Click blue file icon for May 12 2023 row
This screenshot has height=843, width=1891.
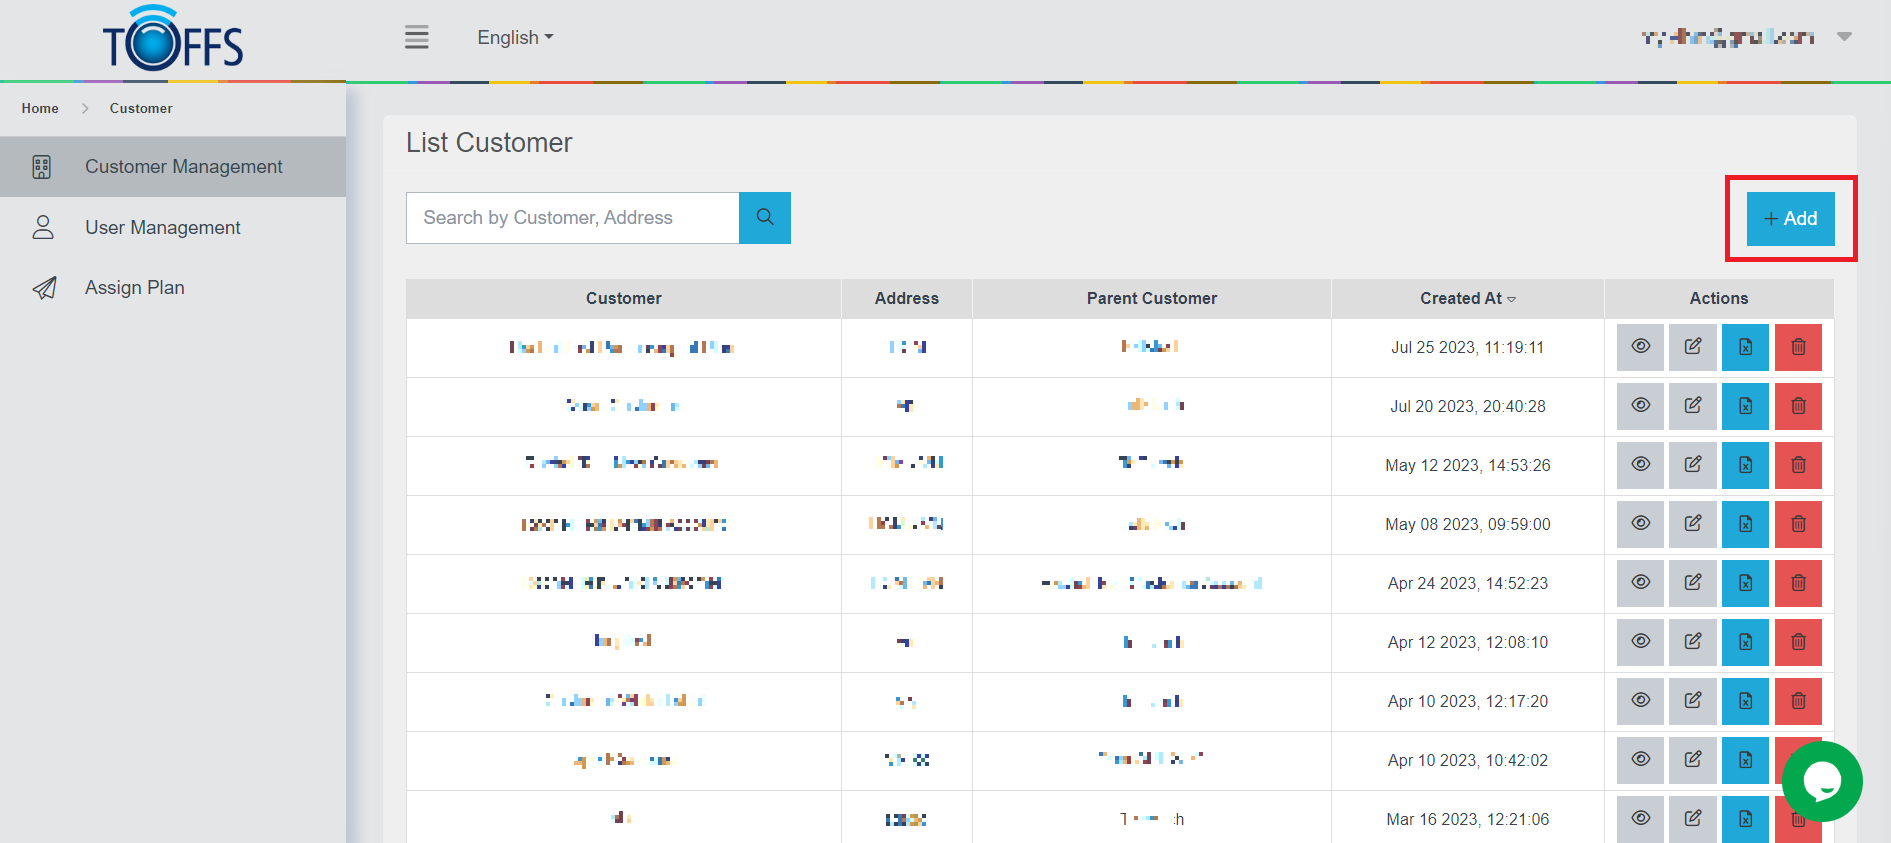1744,465
